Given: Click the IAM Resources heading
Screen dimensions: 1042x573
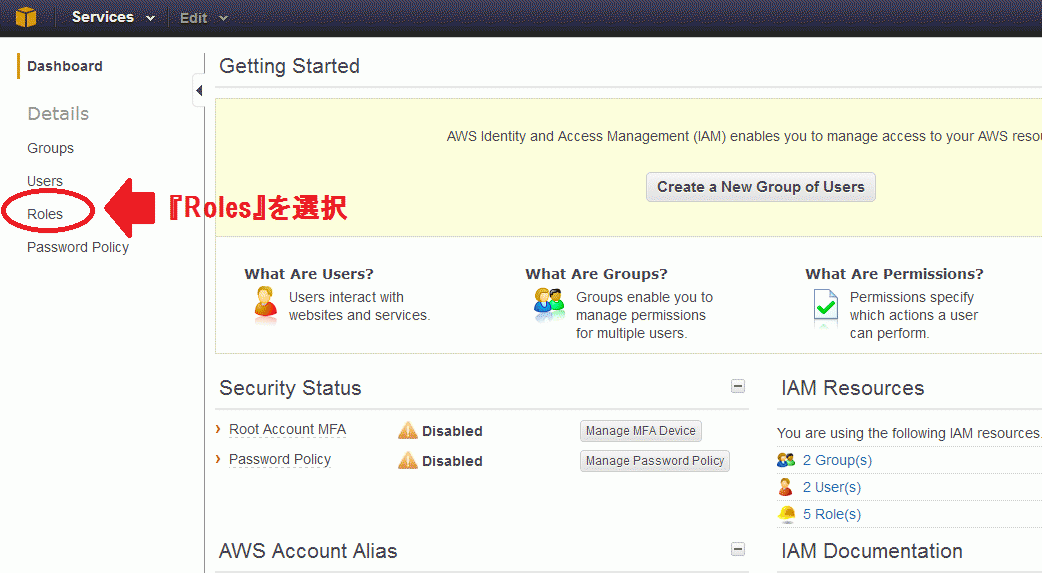Looking at the screenshot, I should pos(853,388).
